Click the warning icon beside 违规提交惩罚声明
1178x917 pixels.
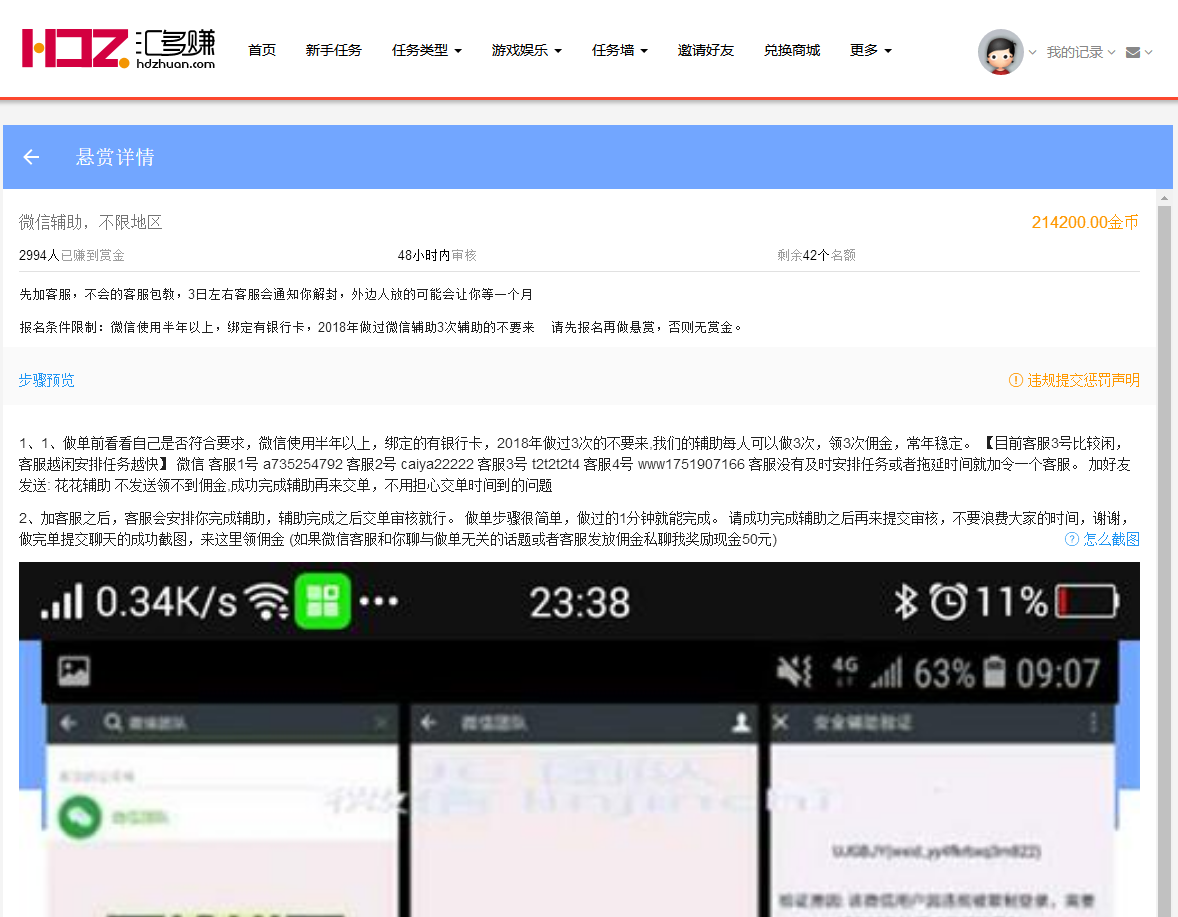pos(1015,380)
